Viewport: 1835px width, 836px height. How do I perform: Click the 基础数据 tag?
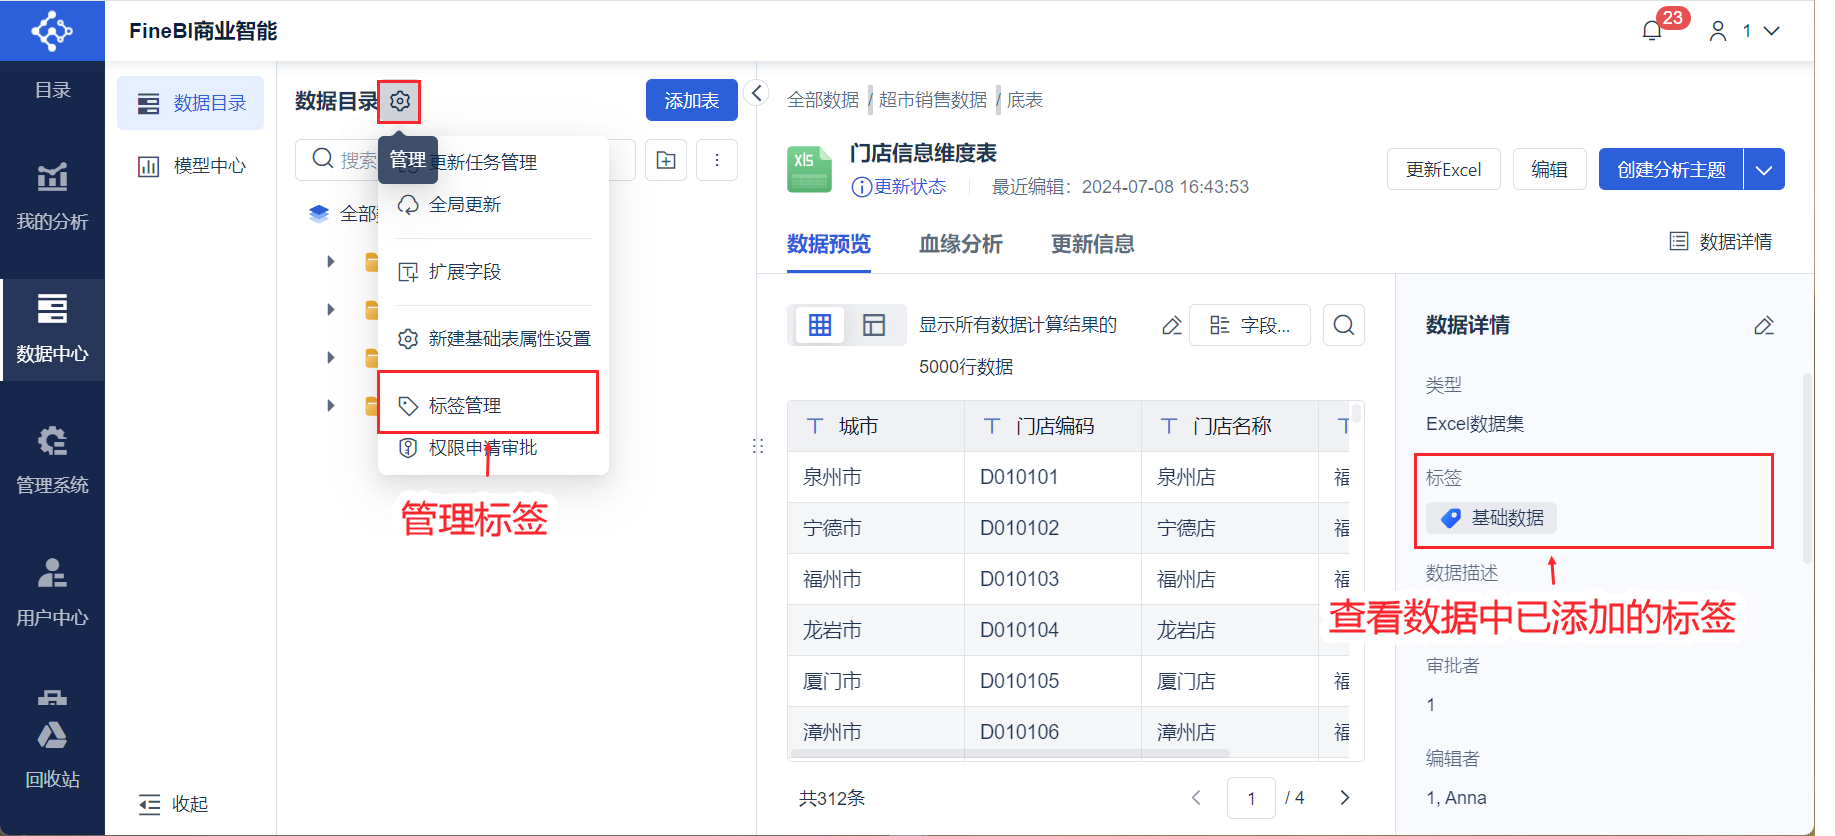tap(1491, 518)
